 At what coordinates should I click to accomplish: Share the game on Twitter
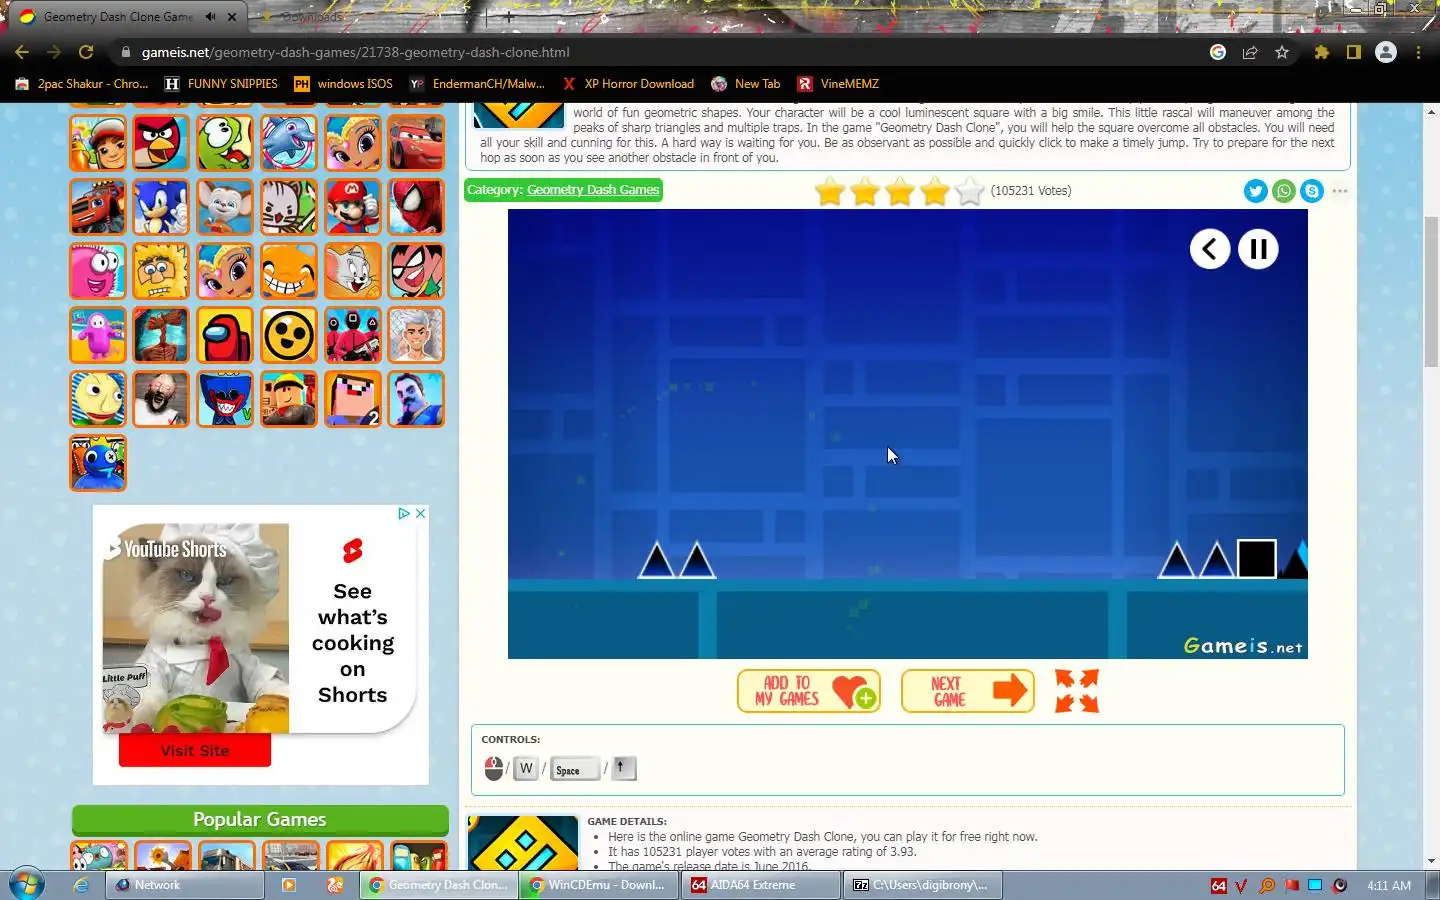[x=1256, y=191]
